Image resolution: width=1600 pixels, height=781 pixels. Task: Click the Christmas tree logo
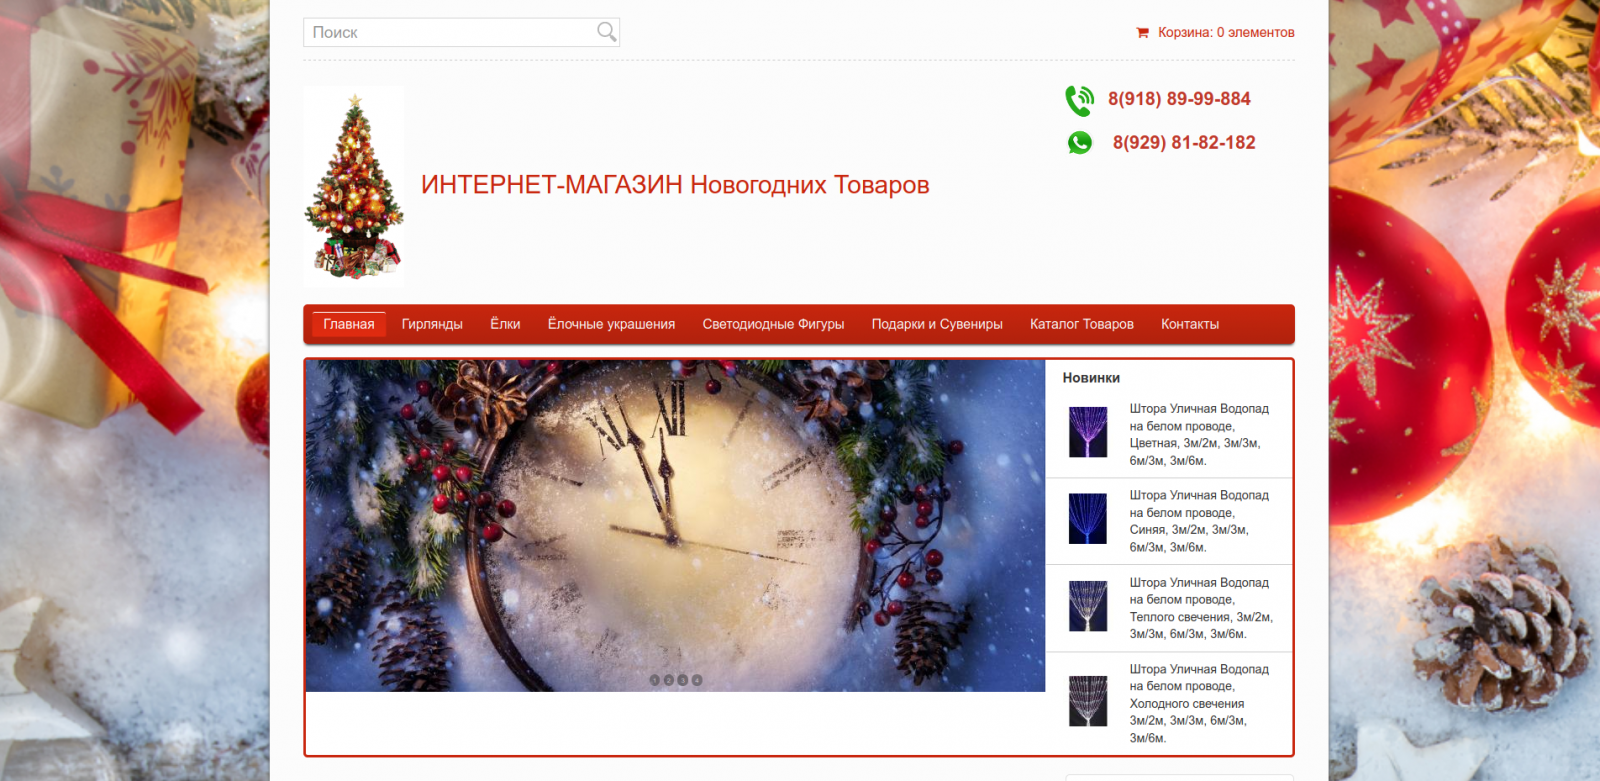(354, 186)
